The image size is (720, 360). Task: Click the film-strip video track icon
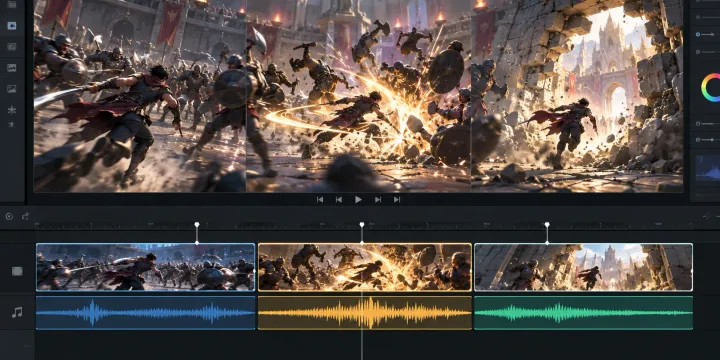click(17, 271)
